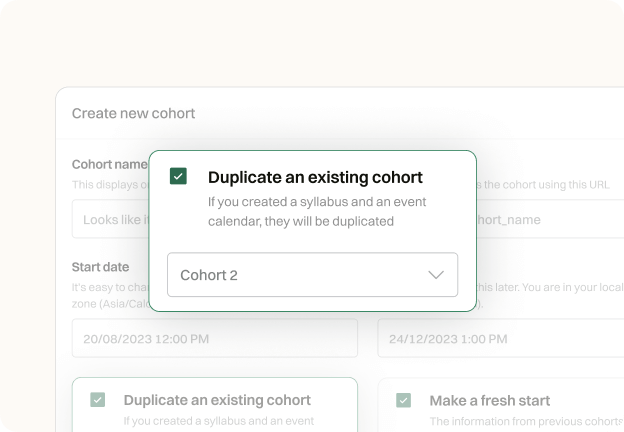Click the Cohort name input field
The height and width of the screenshot is (432, 624).
coord(111,219)
